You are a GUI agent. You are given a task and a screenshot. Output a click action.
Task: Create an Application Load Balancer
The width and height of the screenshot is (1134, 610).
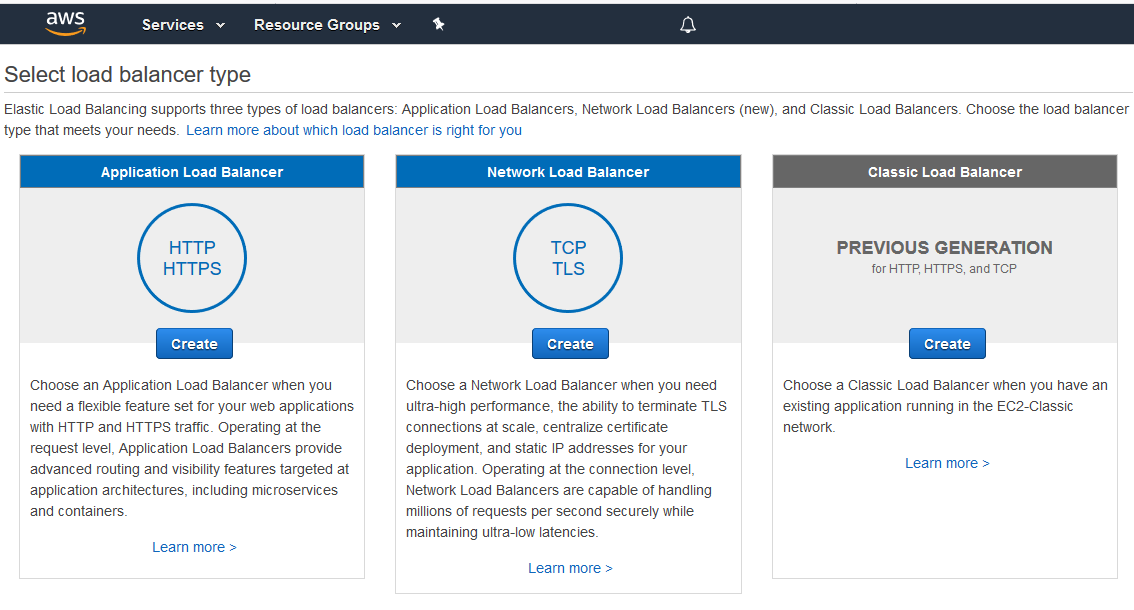pyautogui.click(x=194, y=344)
